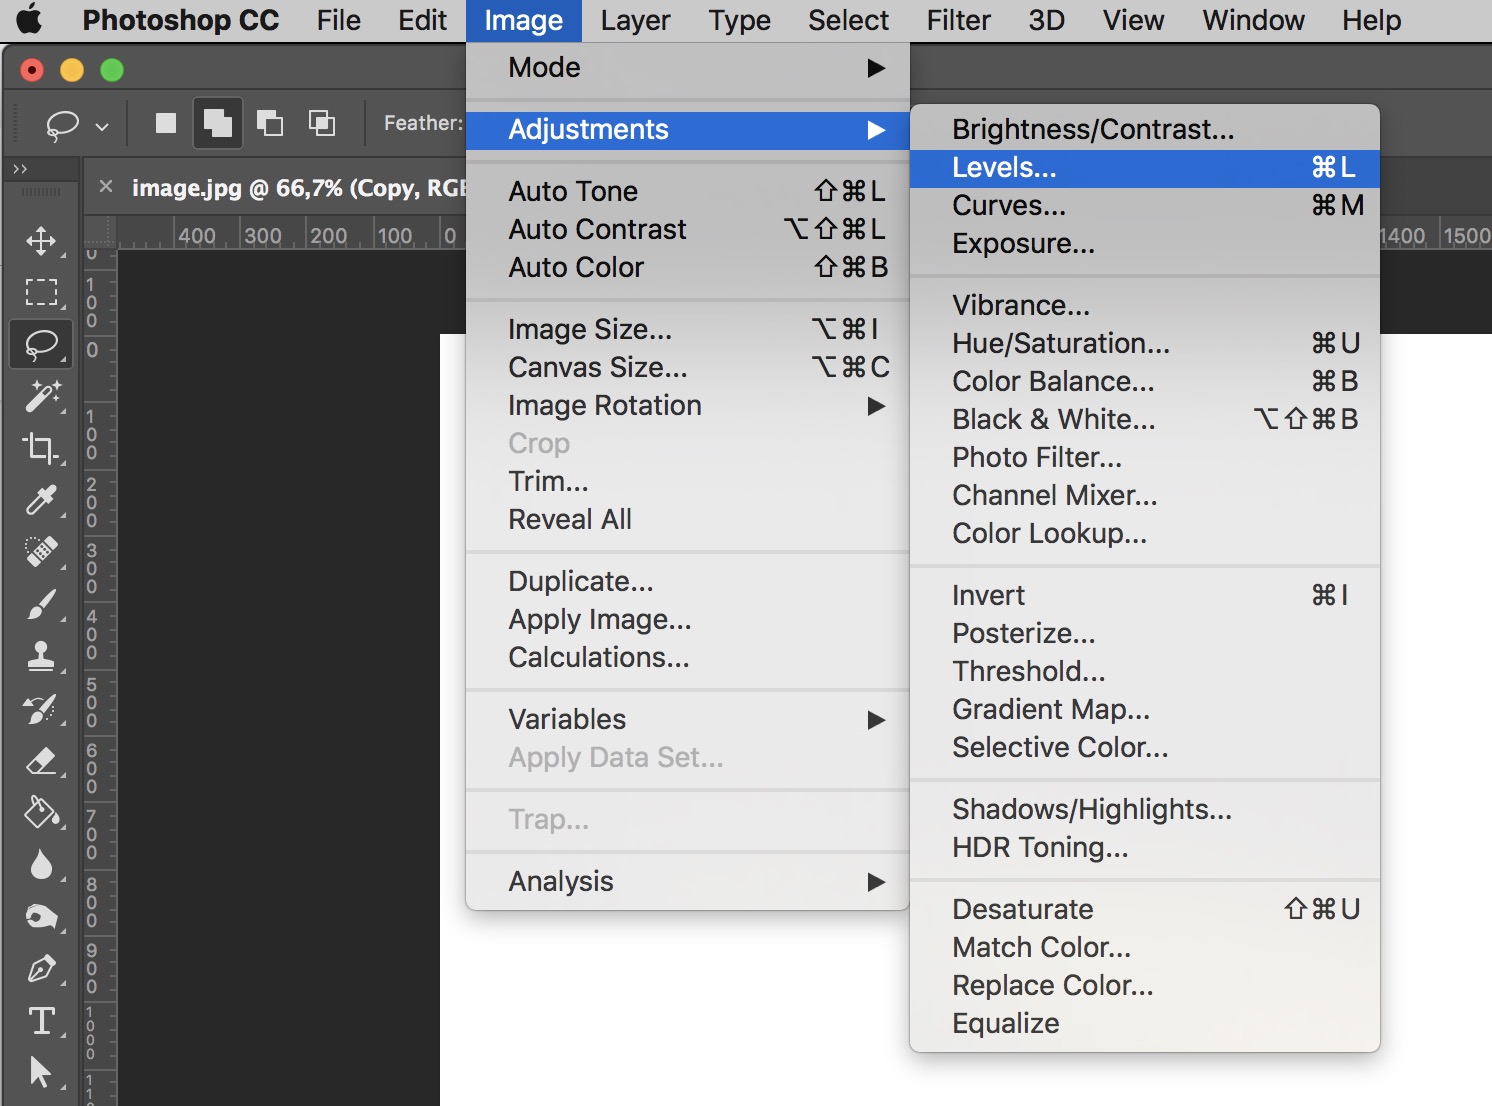
Task: Select the Eyedropper tool
Action: click(41, 500)
